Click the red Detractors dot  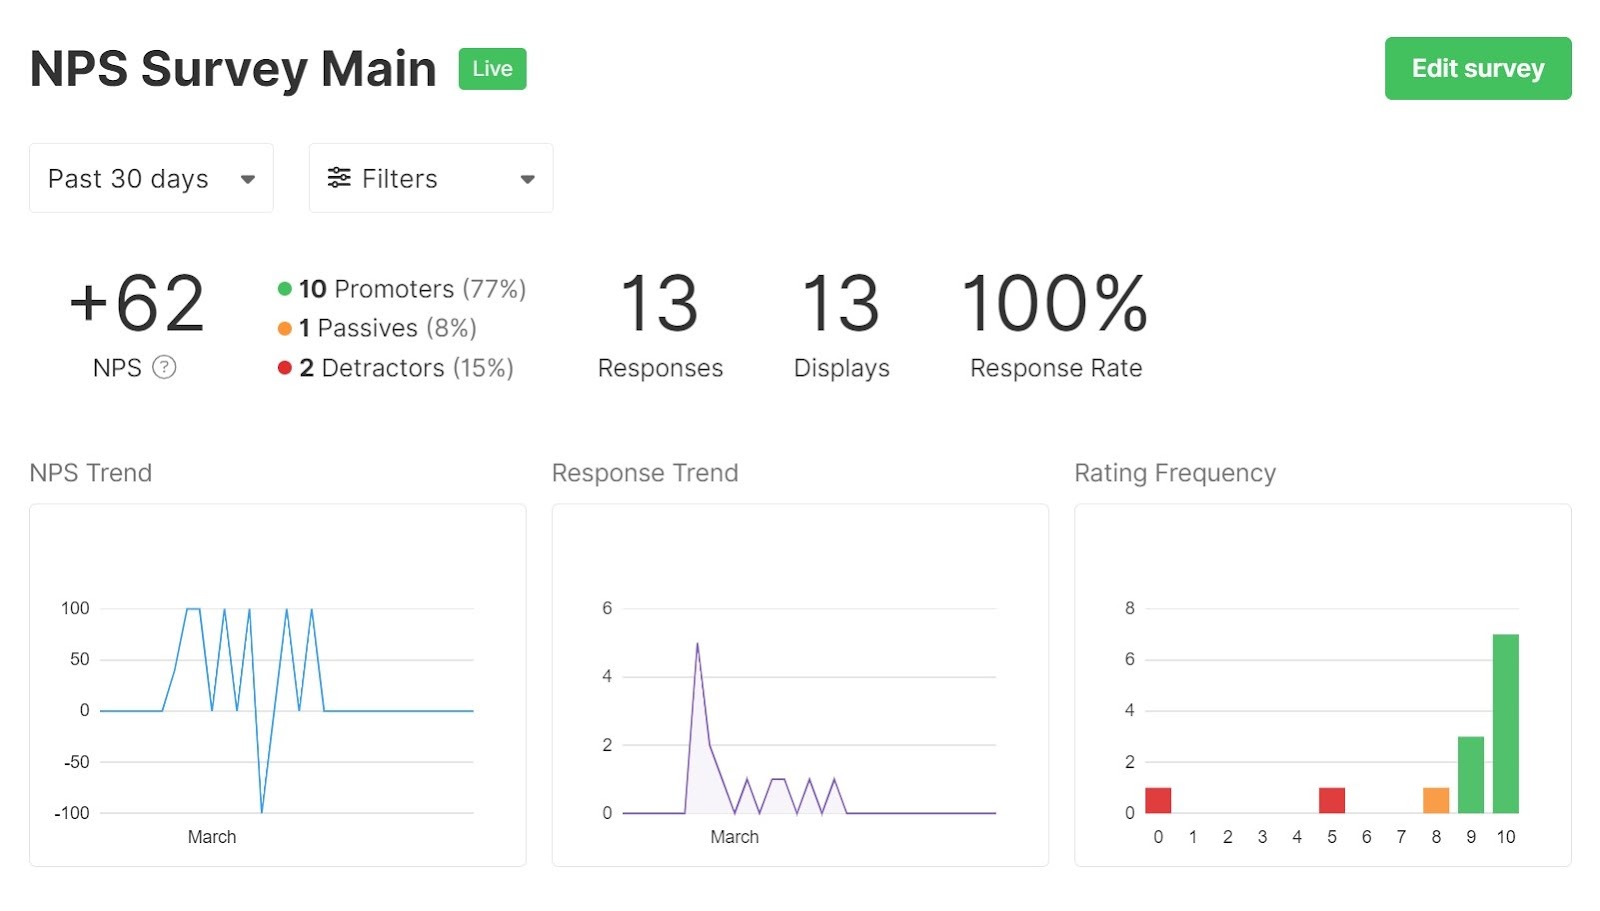click(284, 368)
